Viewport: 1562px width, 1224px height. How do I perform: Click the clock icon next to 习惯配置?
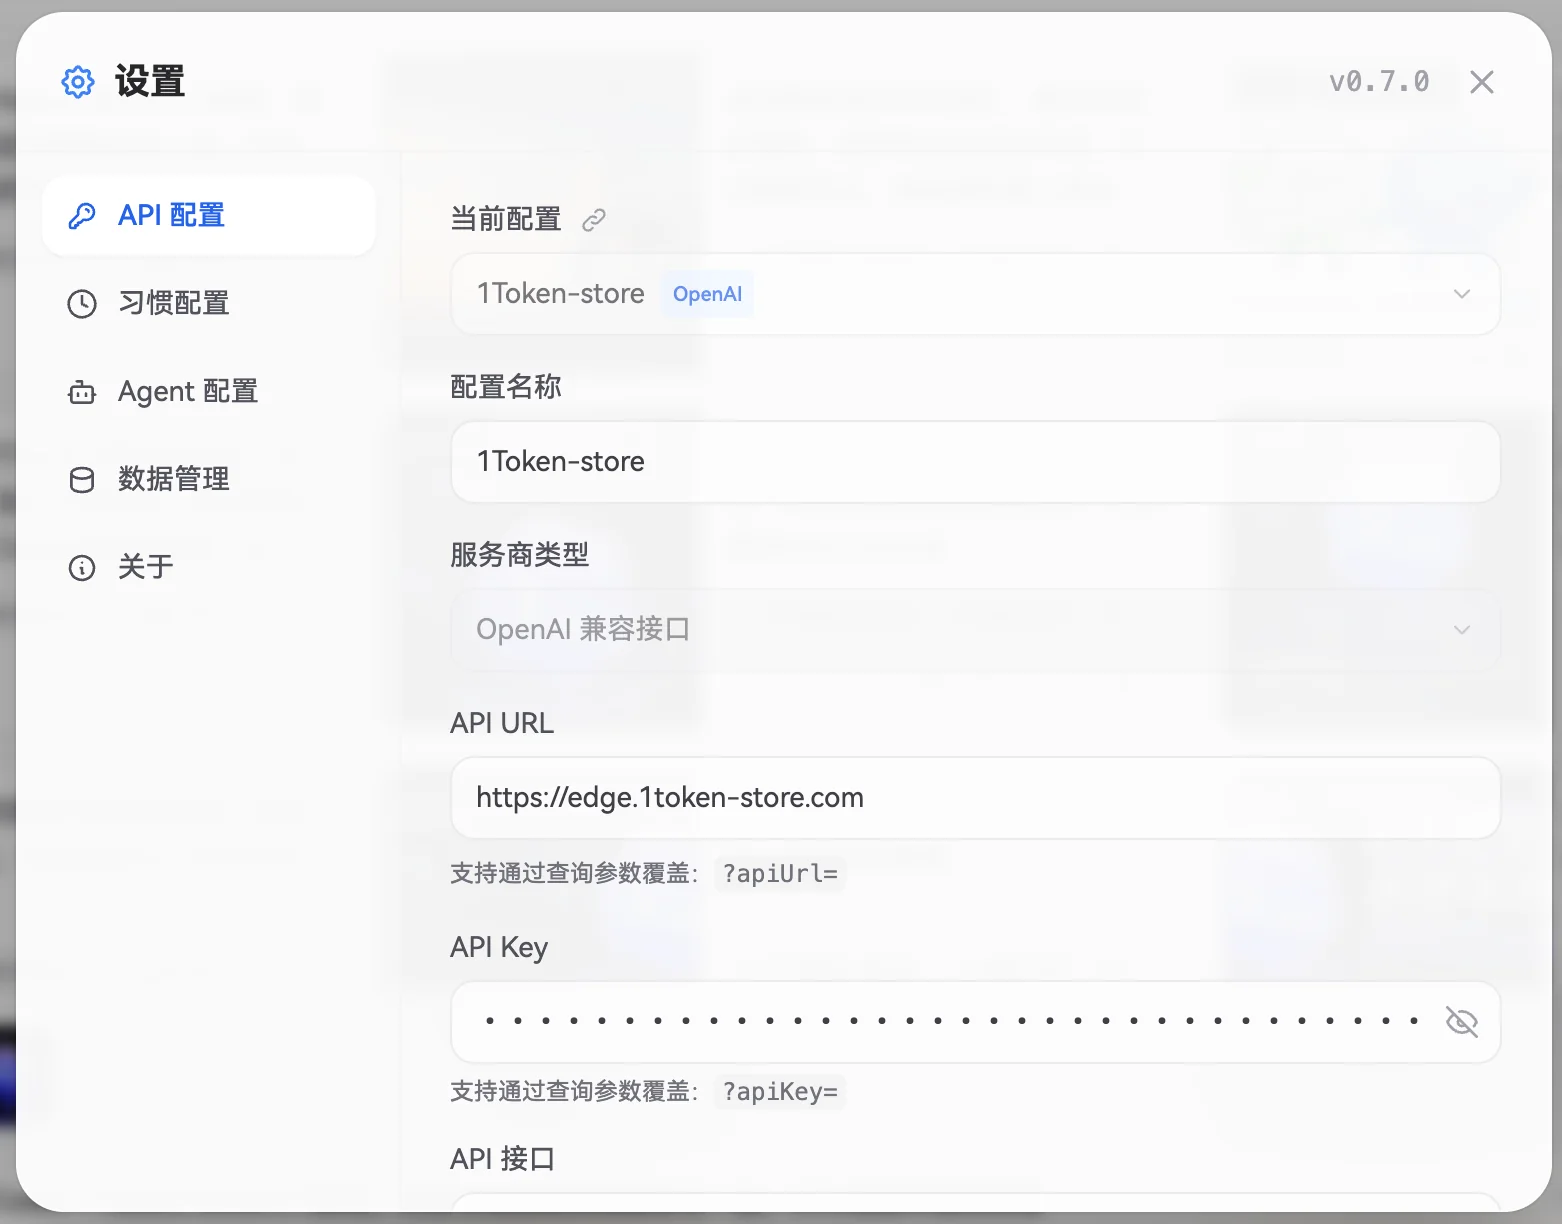tap(82, 304)
